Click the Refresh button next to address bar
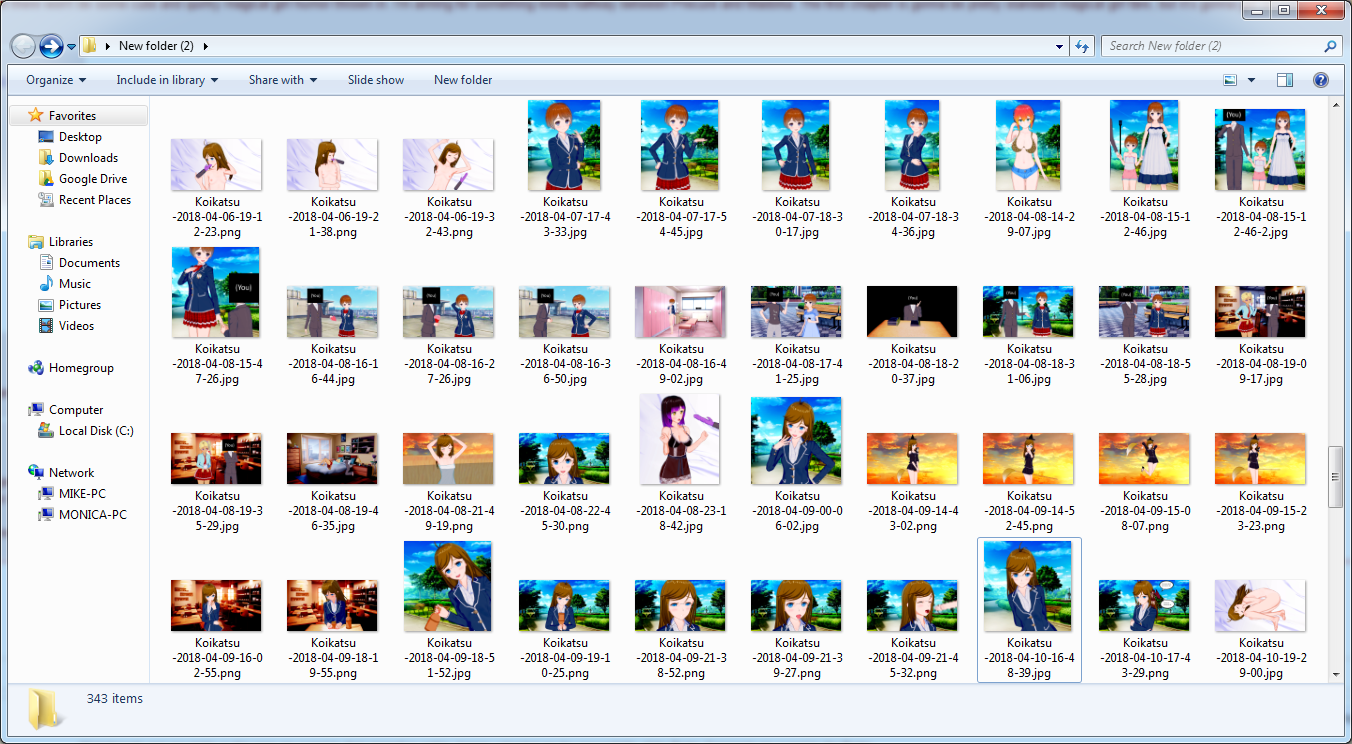Image resolution: width=1352 pixels, height=744 pixels. point(1081,46)
